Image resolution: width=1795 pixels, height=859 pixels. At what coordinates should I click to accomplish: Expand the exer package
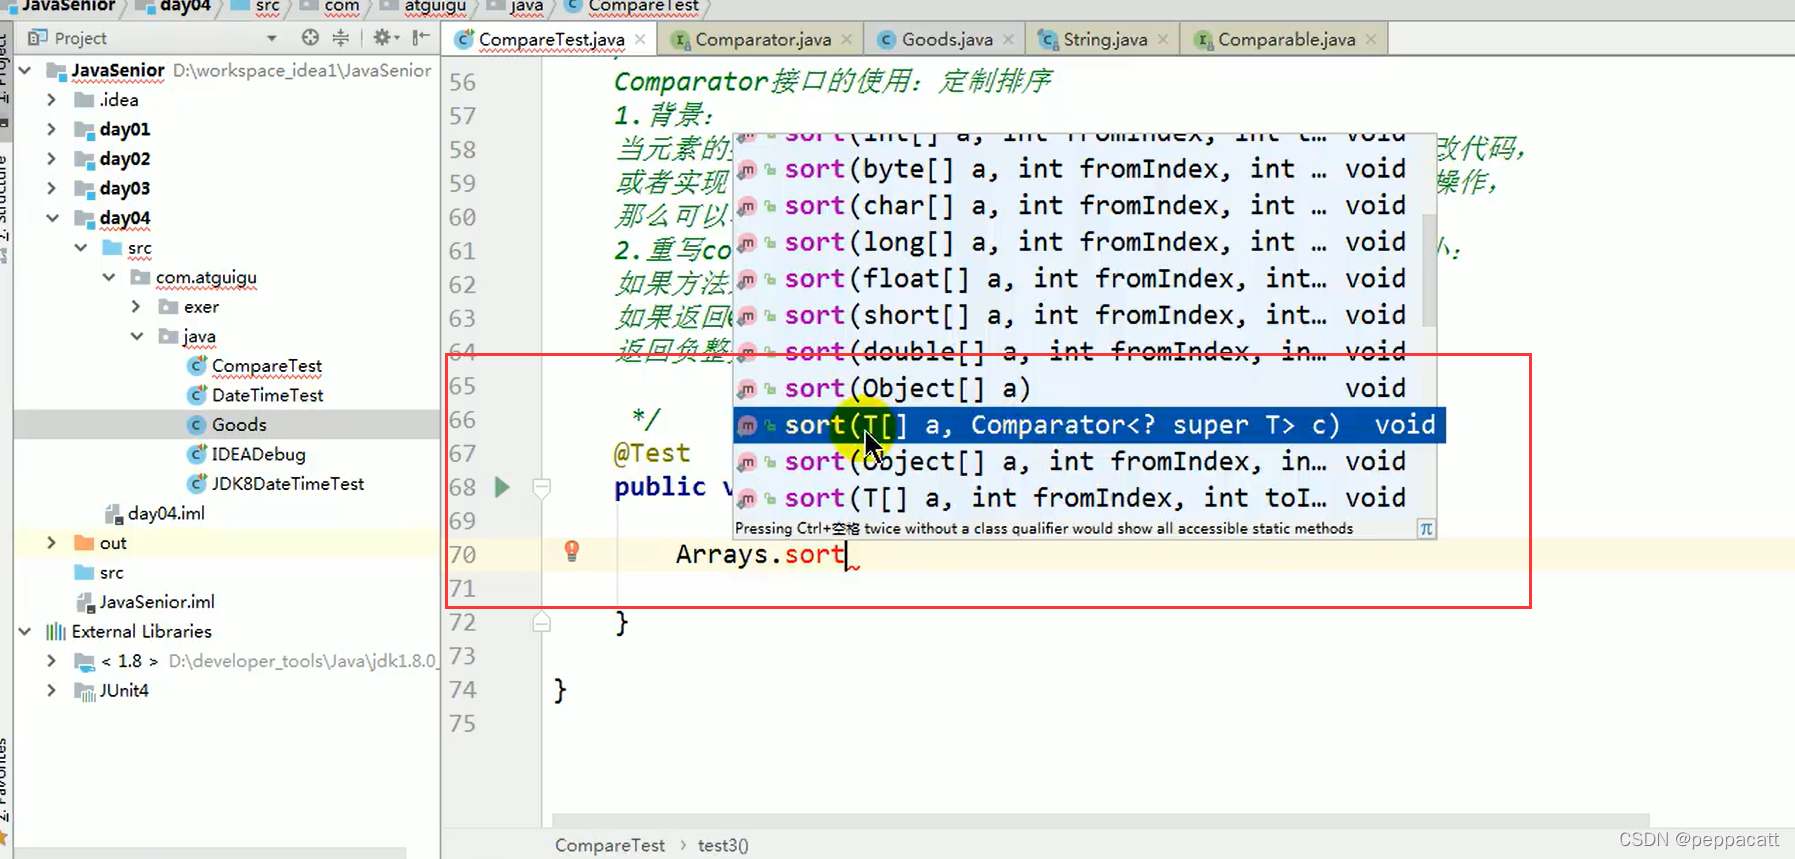[136, 307]
